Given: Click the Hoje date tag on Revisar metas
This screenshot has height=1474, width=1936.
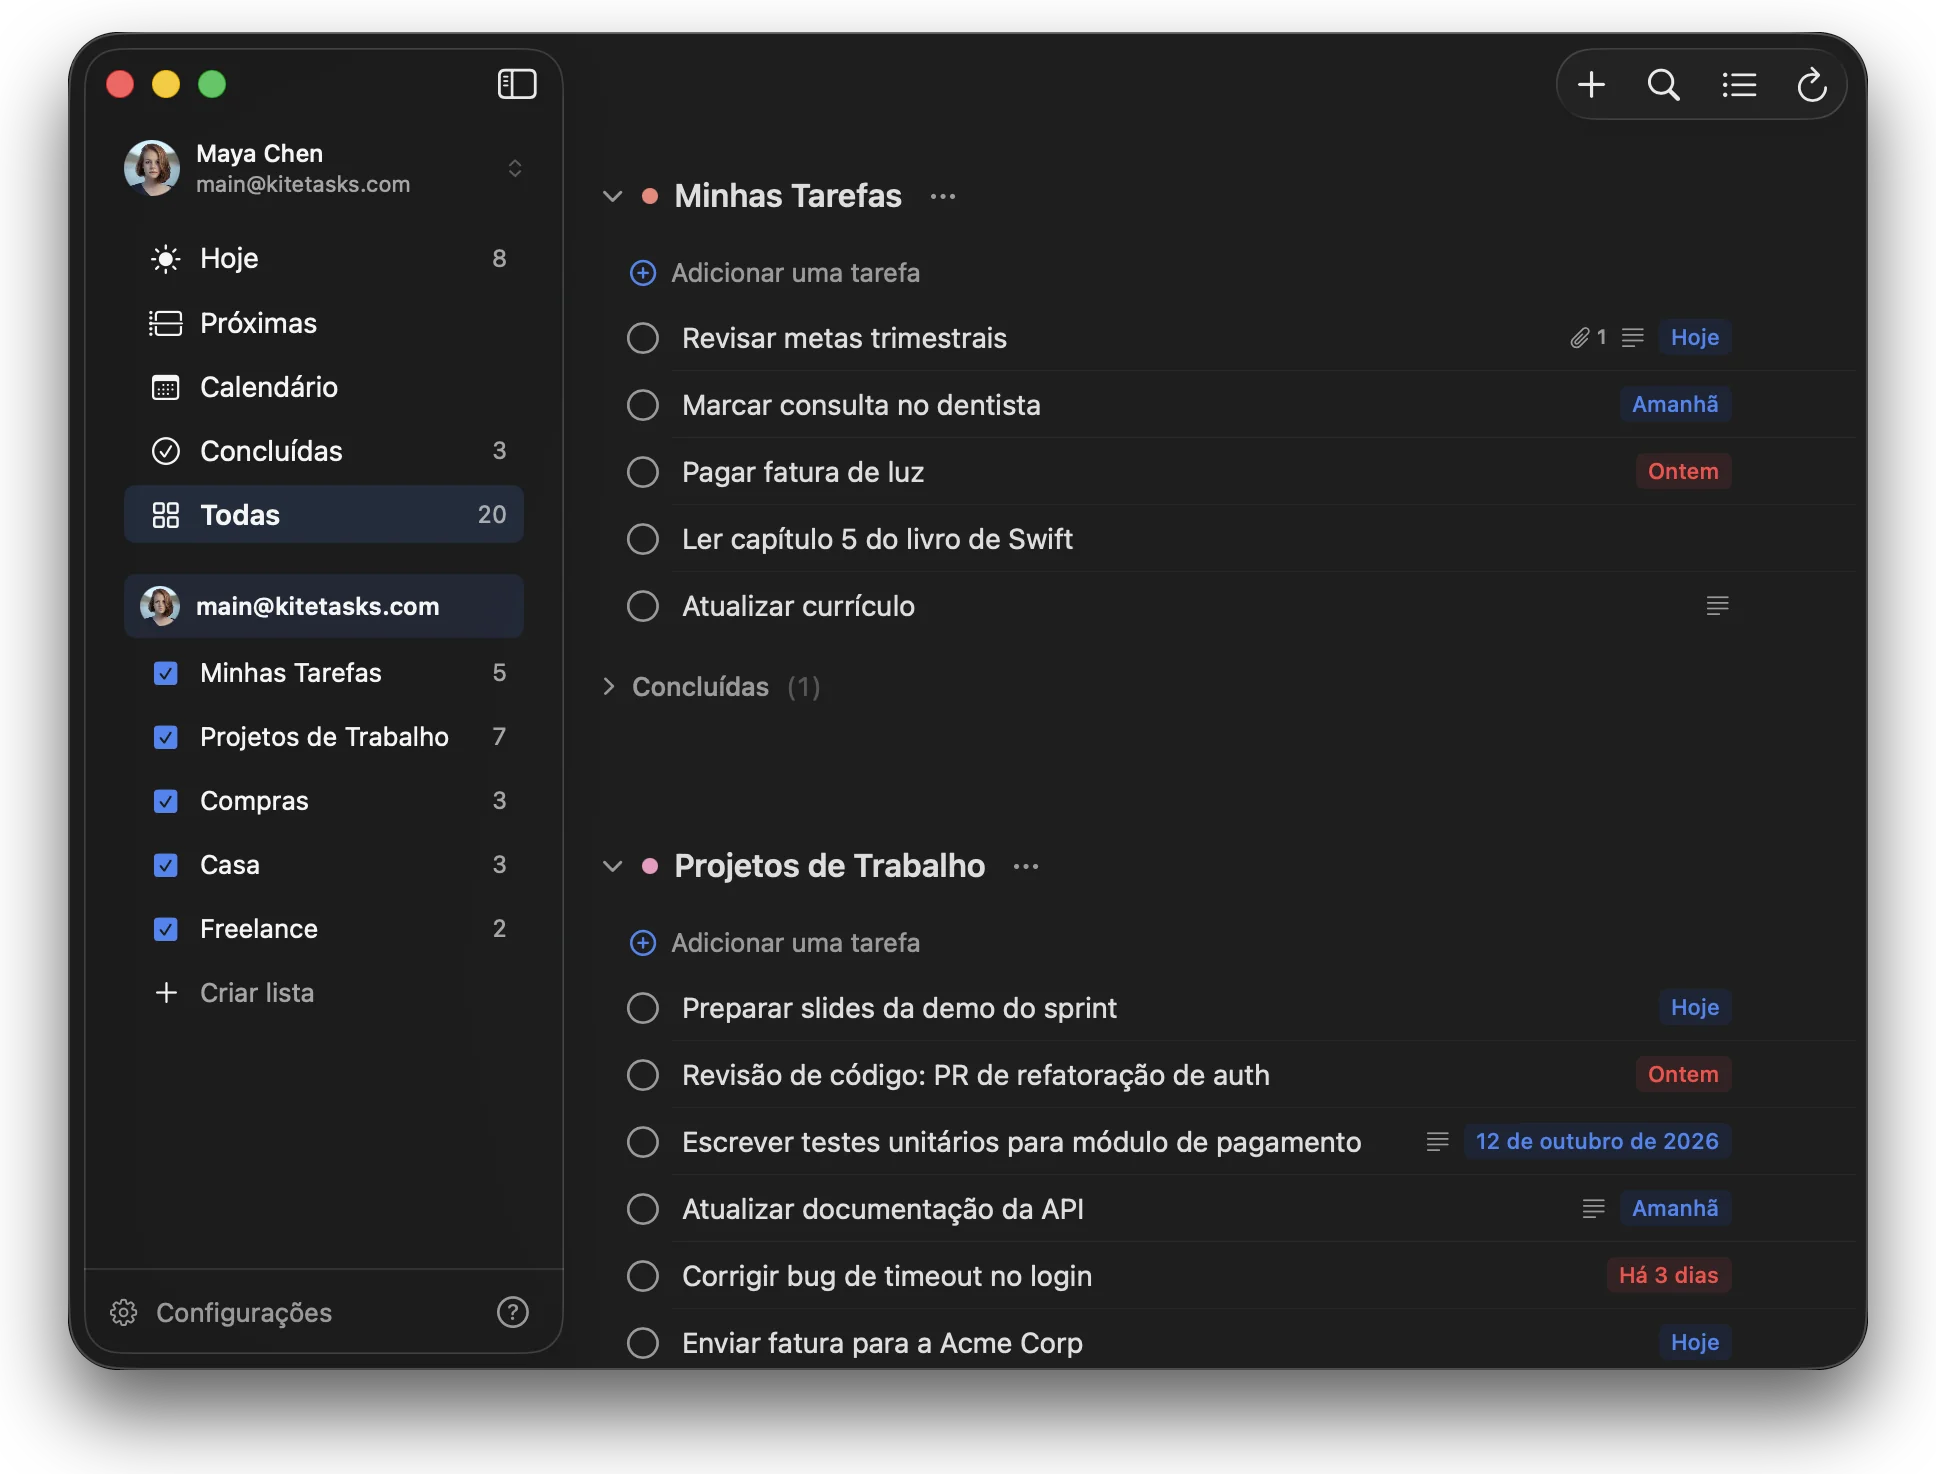Looking at the screenshot, I should point(1695,337).
